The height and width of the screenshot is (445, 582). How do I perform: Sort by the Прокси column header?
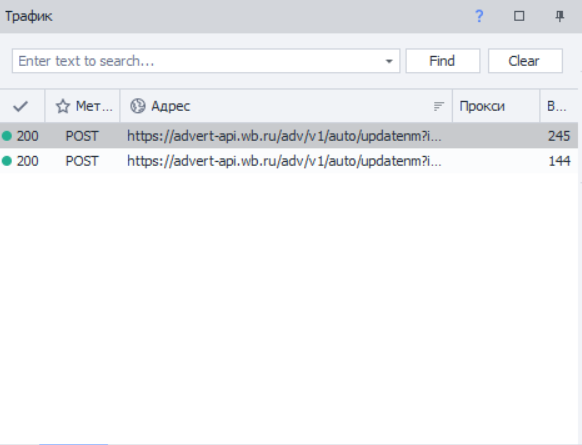coord(496,107)
